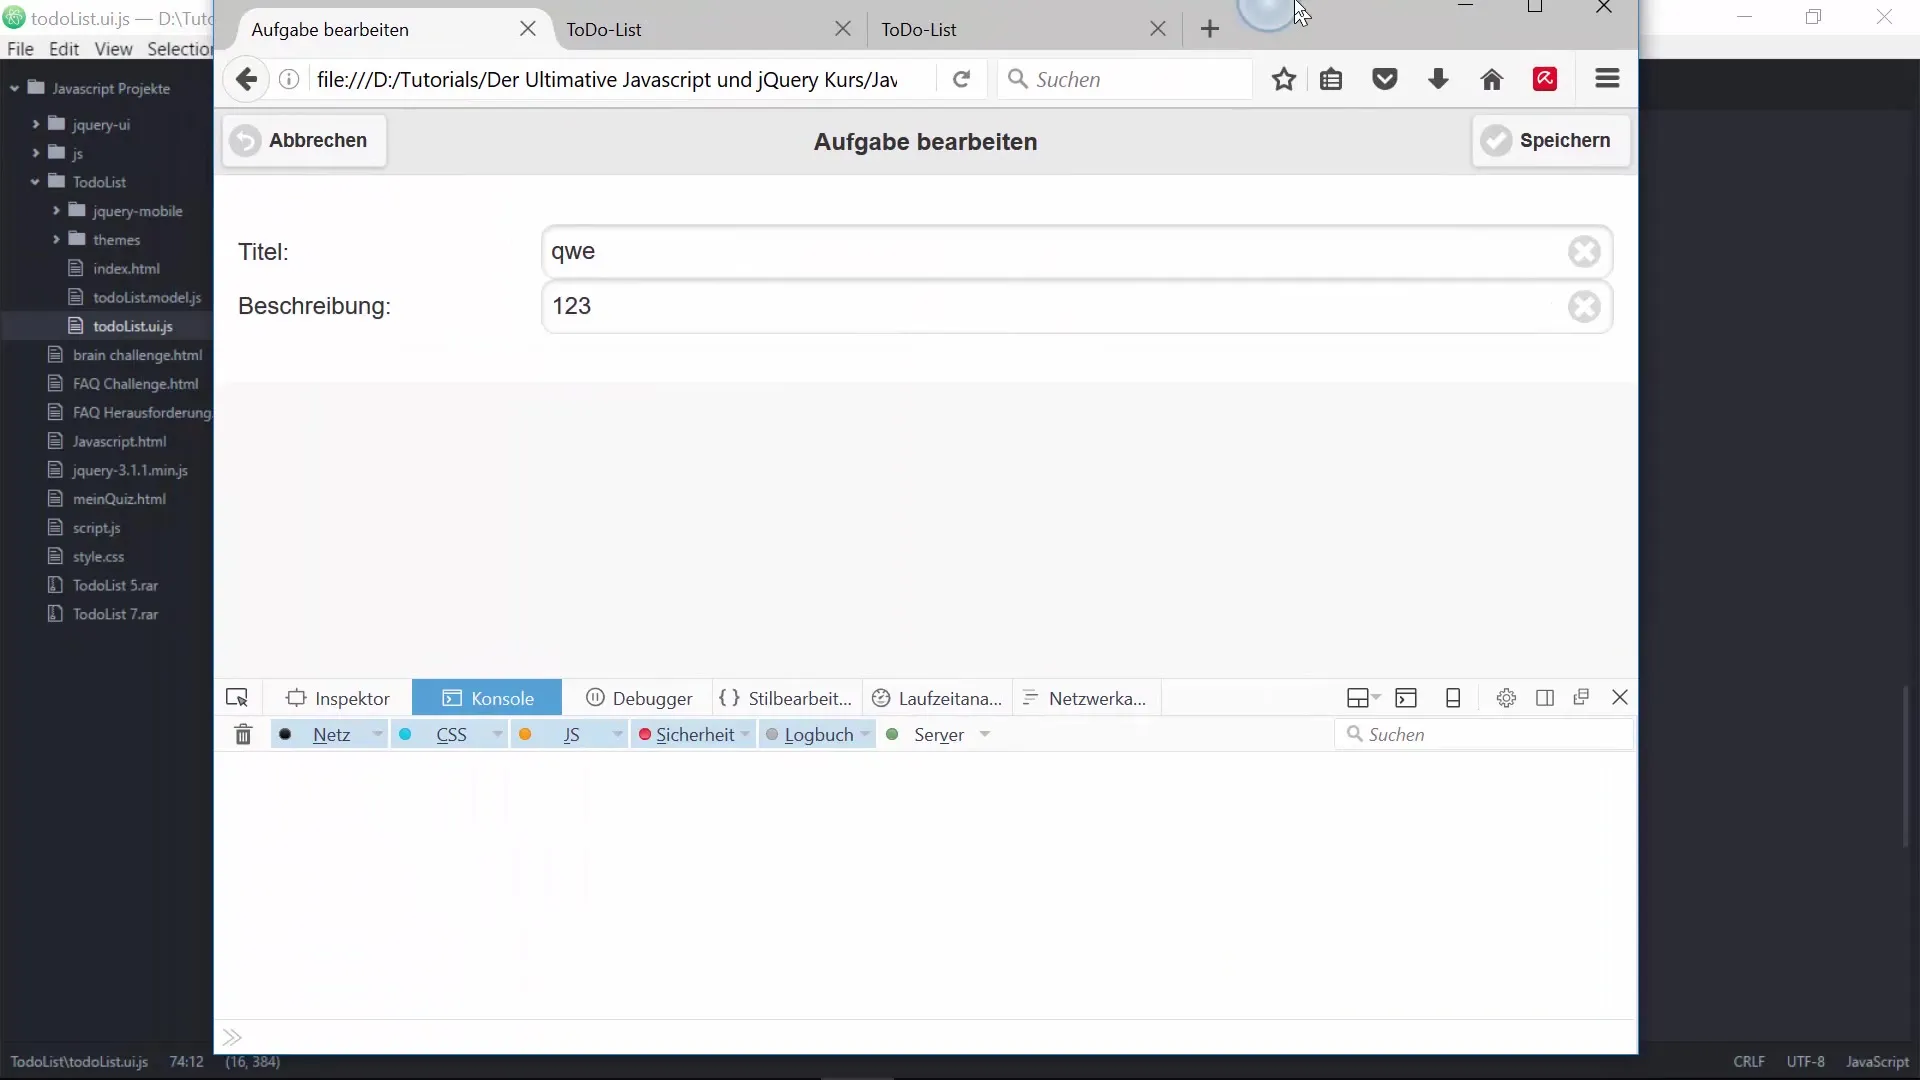
Task: Focus the console filter Suchen field
Action: tap(1484, 735)
